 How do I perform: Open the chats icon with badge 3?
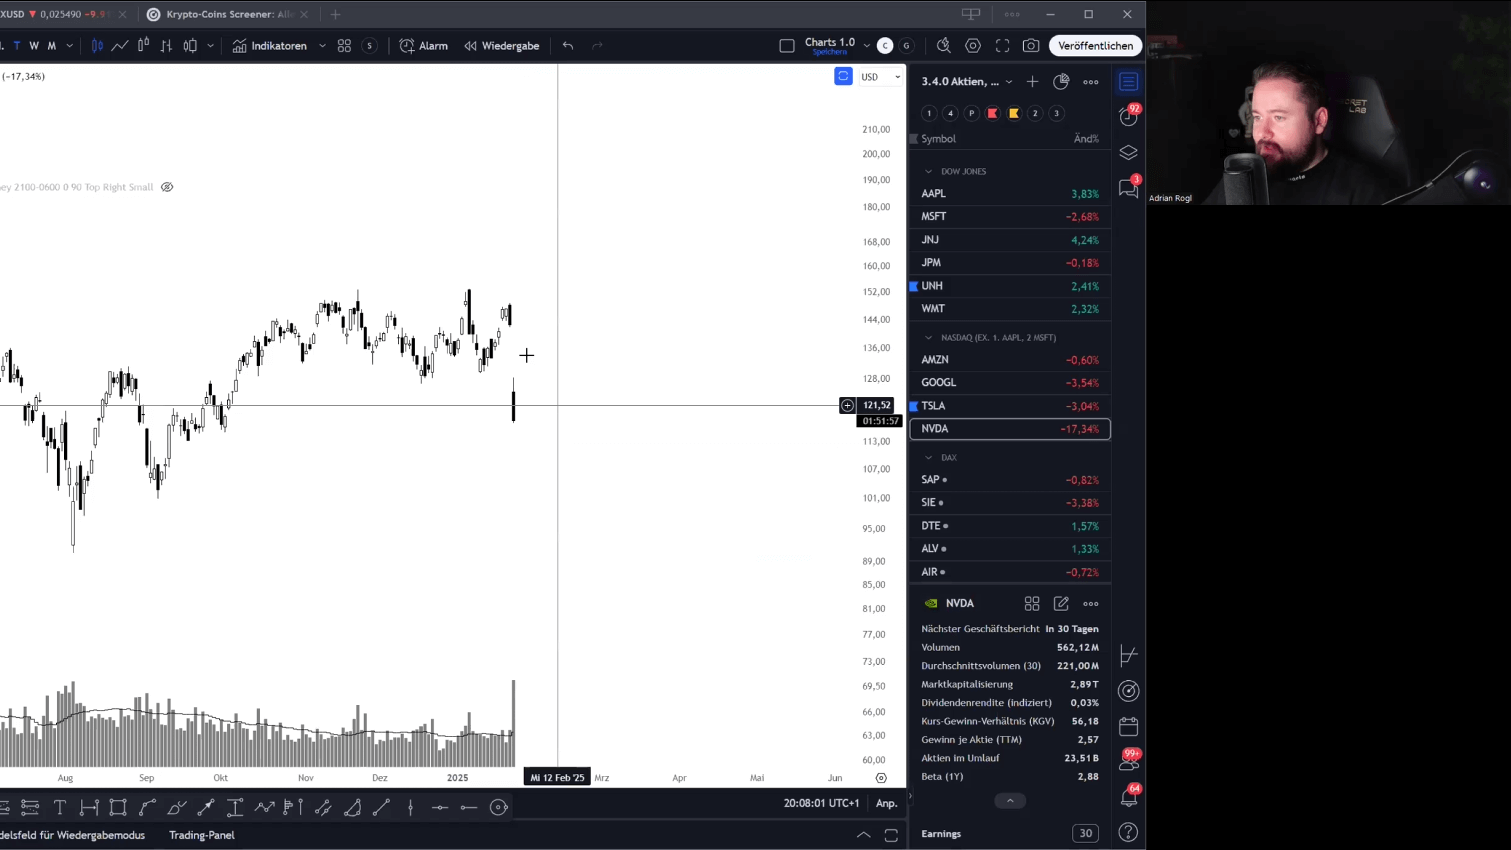click(x=1129, y=188)
